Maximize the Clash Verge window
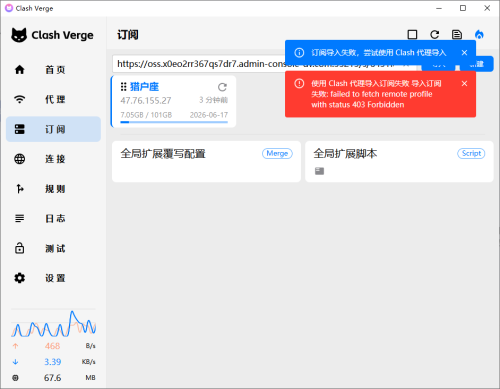Screen dimensions: 500x389 coord(463,8)
